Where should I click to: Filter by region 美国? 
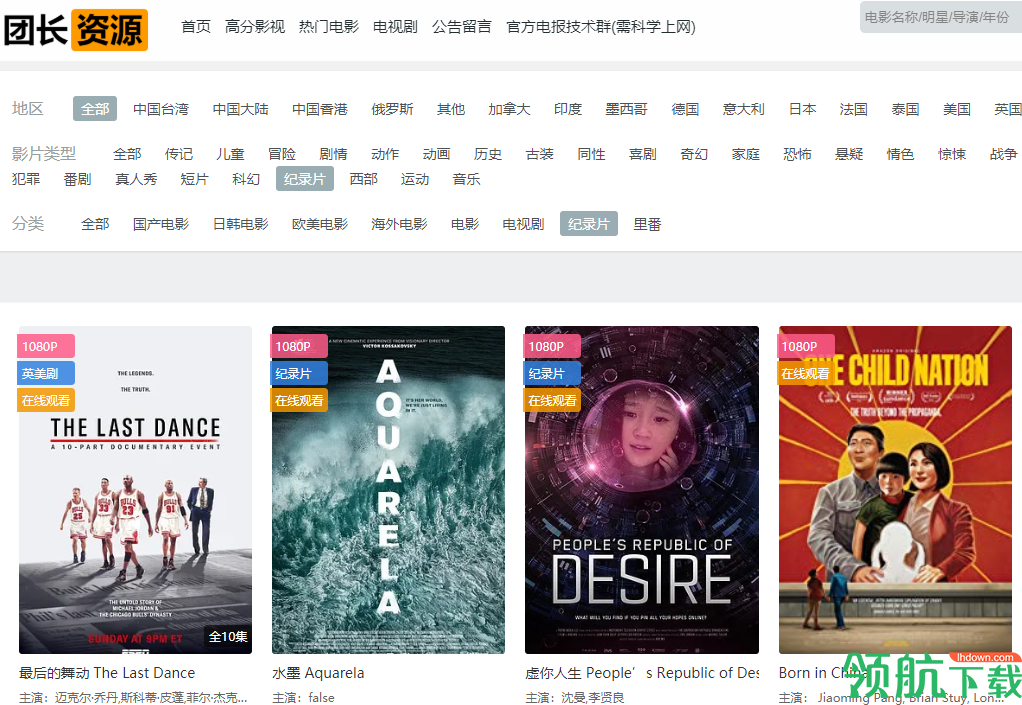pyautogui.click(x=957, y=109)
